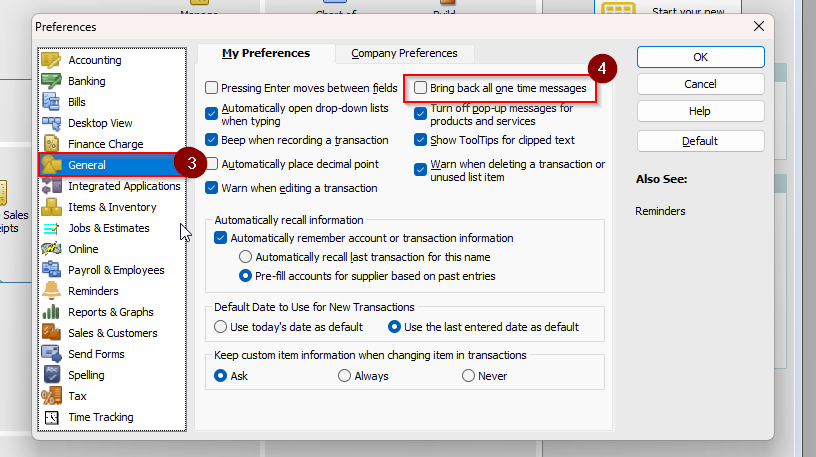Image resolution: width=816 pixels, height=457 pixels.
Task: Select Banking in the category list
Action: (86, 81)
